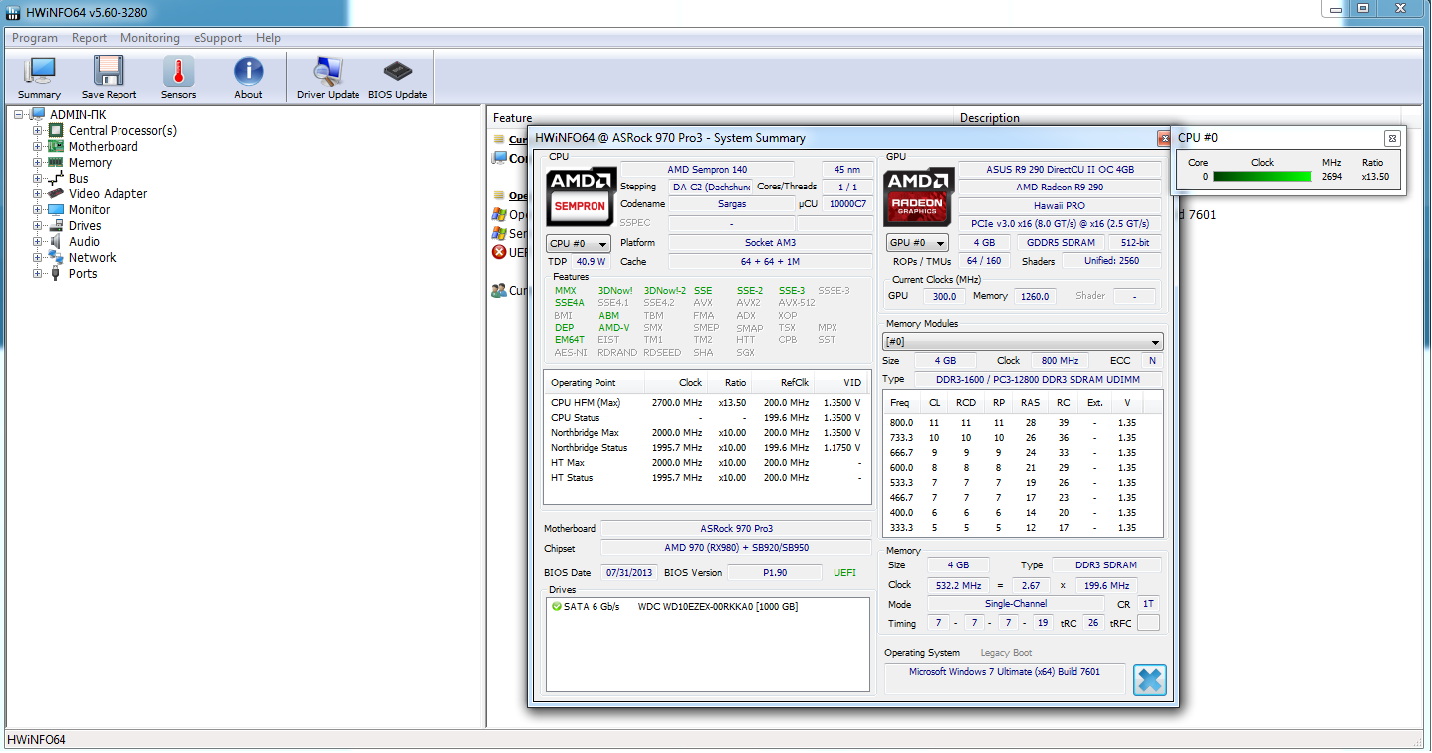Click the large X close icon in System Summary
The image size is (1432, 753).
pyautogui.click(x=1150, y=680)
